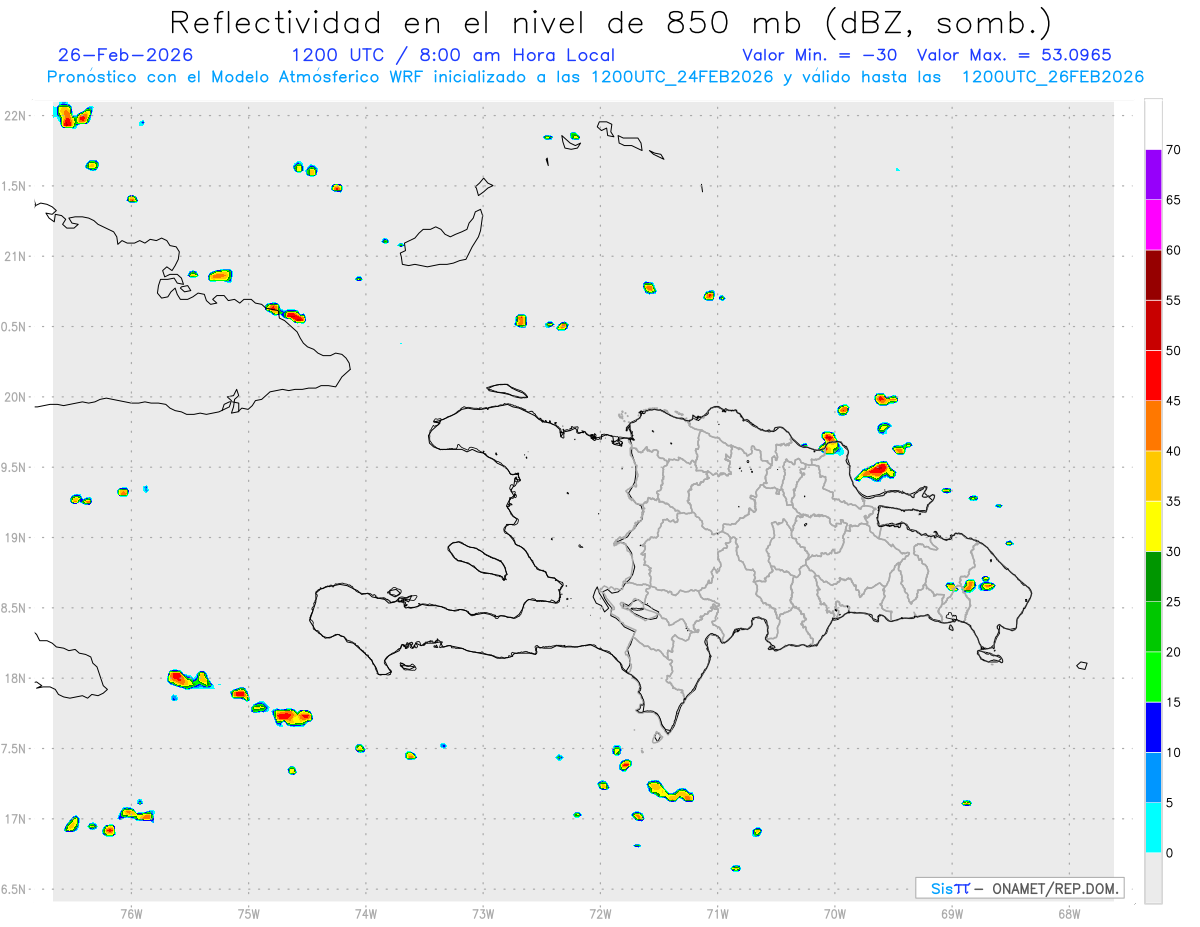Click the 'Valor Max. = 53.0965' text
Screen dimensions: 1200x927
[1014, 55]
